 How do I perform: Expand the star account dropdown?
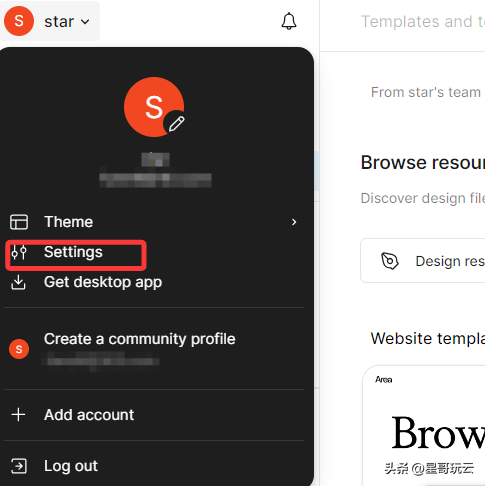pos(50,21)
